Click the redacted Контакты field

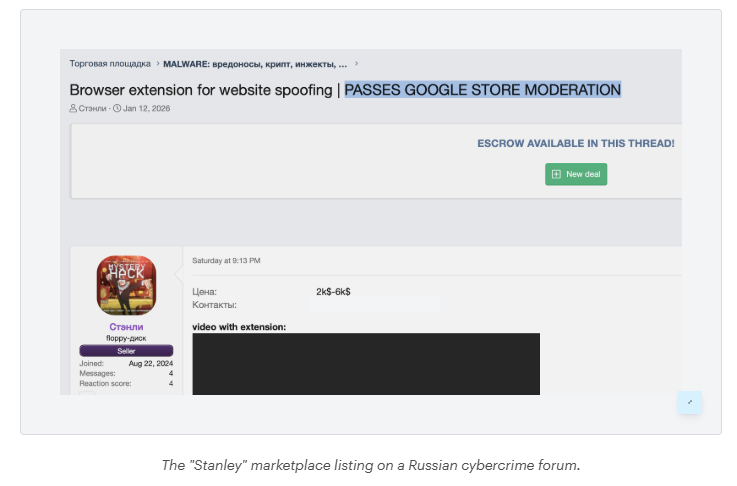[375, 304]
